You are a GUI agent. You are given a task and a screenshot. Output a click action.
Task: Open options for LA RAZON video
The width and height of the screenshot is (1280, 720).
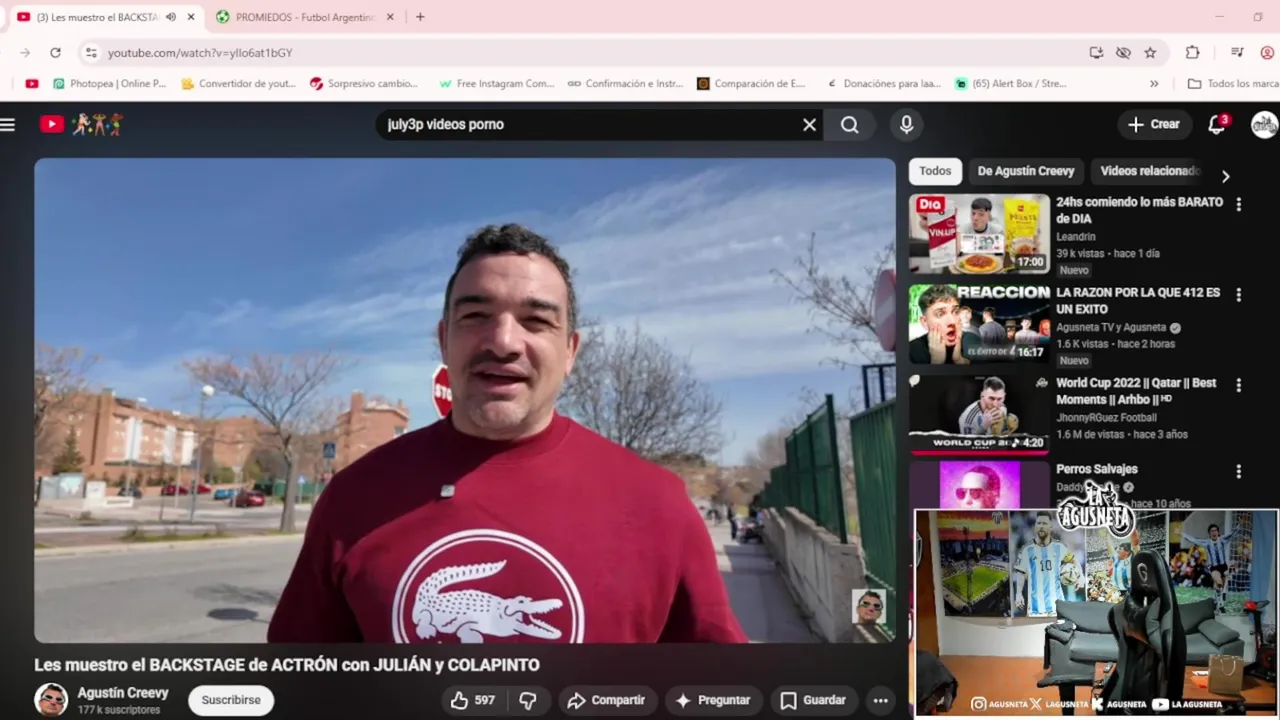(x=1239, y=295)
